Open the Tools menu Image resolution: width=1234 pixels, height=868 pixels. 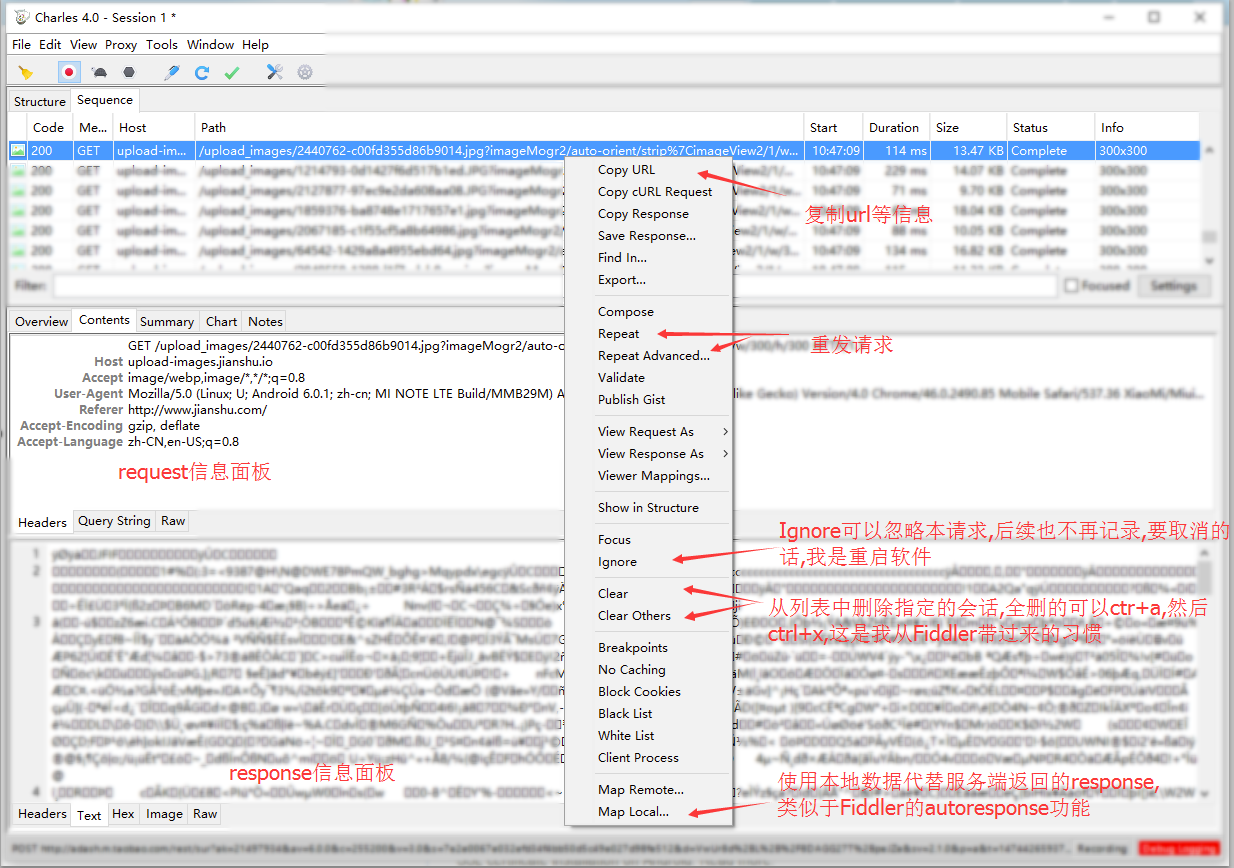162,44
